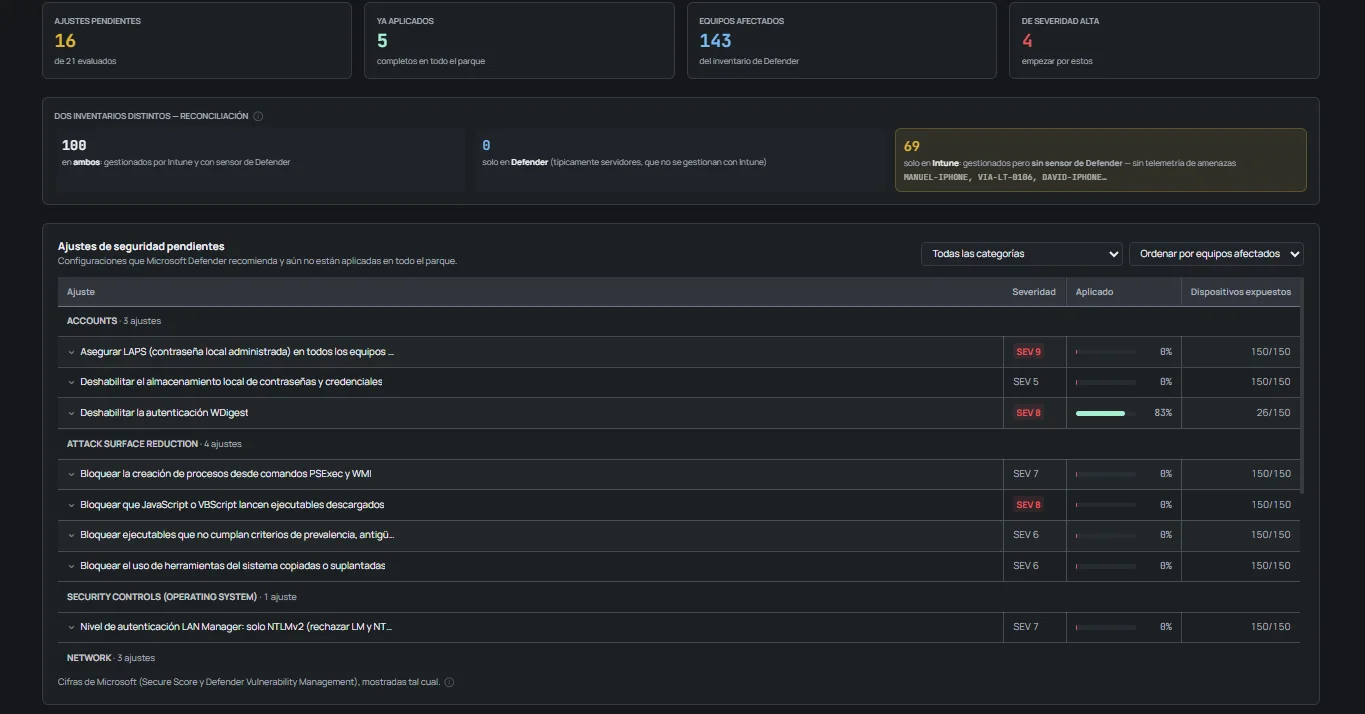The height and width of the screenshot is (714, 1365).
Task: Click SEV 7 on the PSExec y WMI row
Action: click(x=1026, y=474)
